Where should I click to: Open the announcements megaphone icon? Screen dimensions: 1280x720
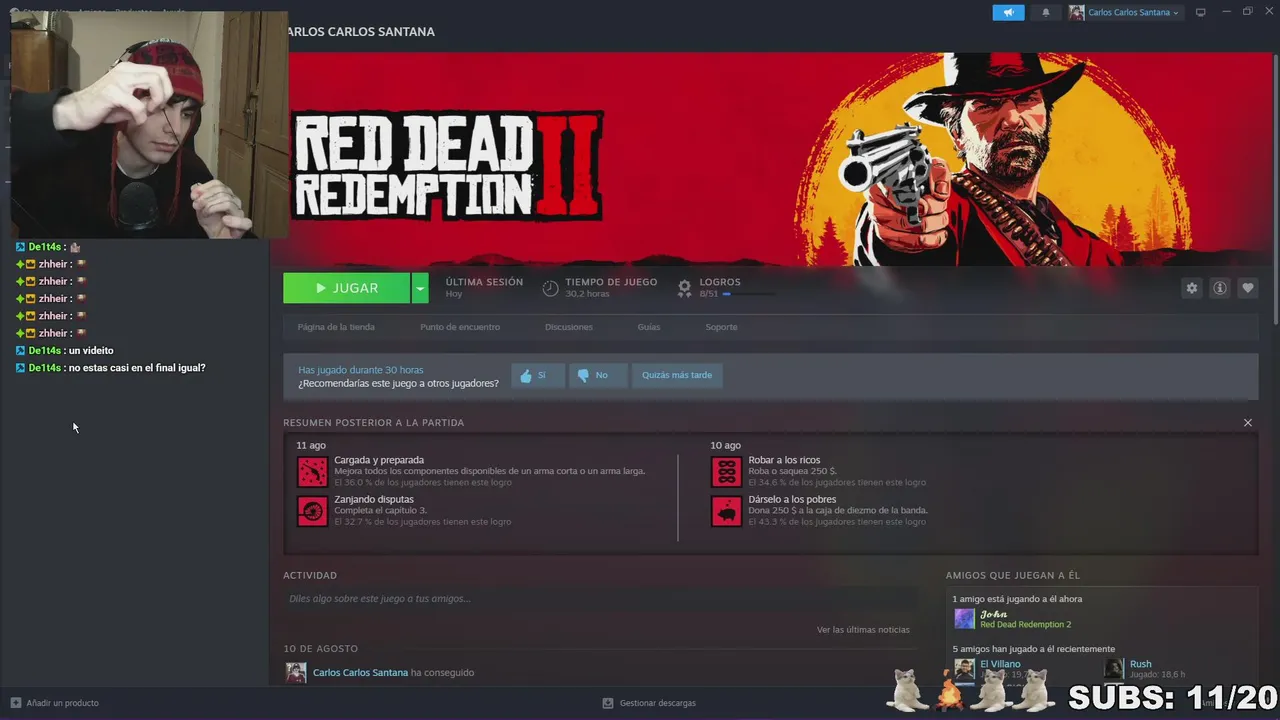1008,12
